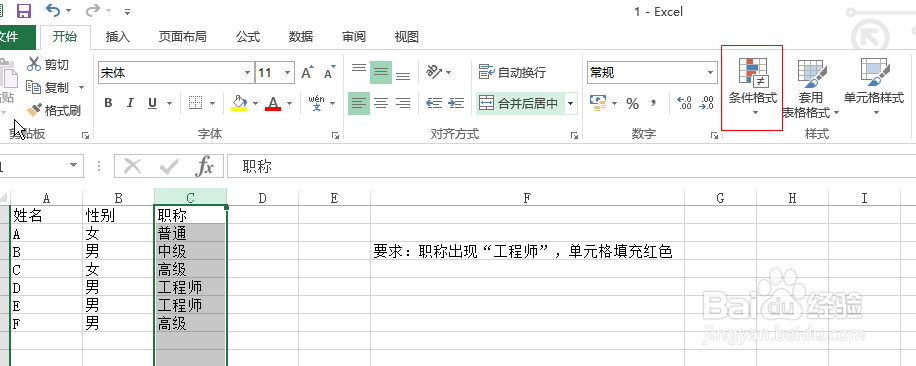Align text to the right
This screenshot has height=366, width=916.
coord(403,104)
